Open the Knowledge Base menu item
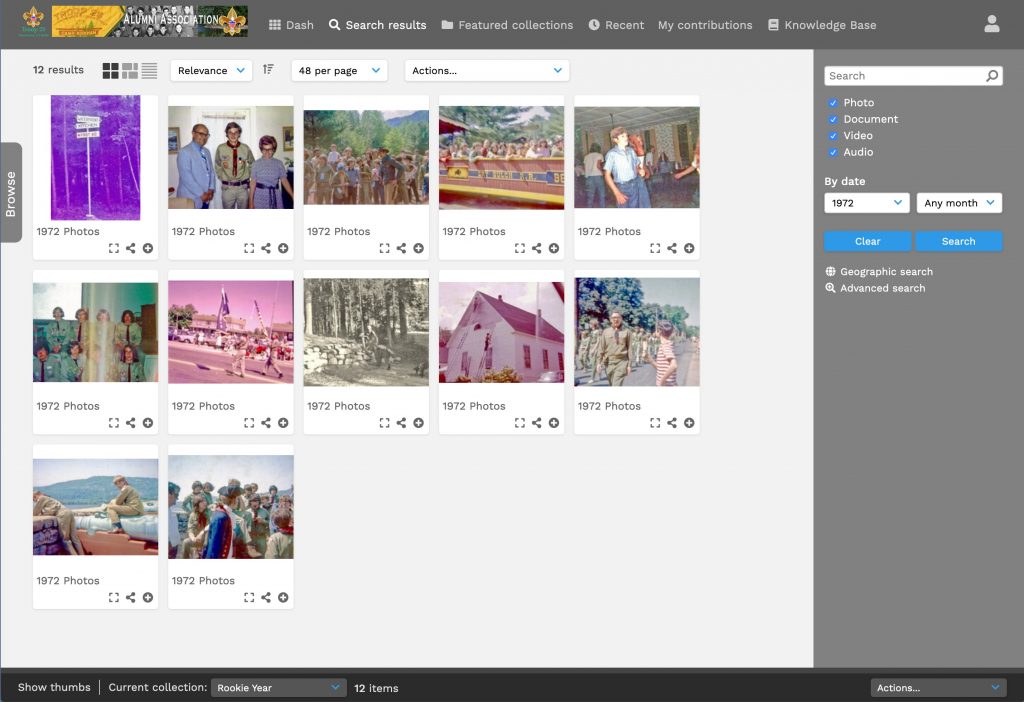Image resolution: width=1024 pixels, height=702 pixels. 821,25
